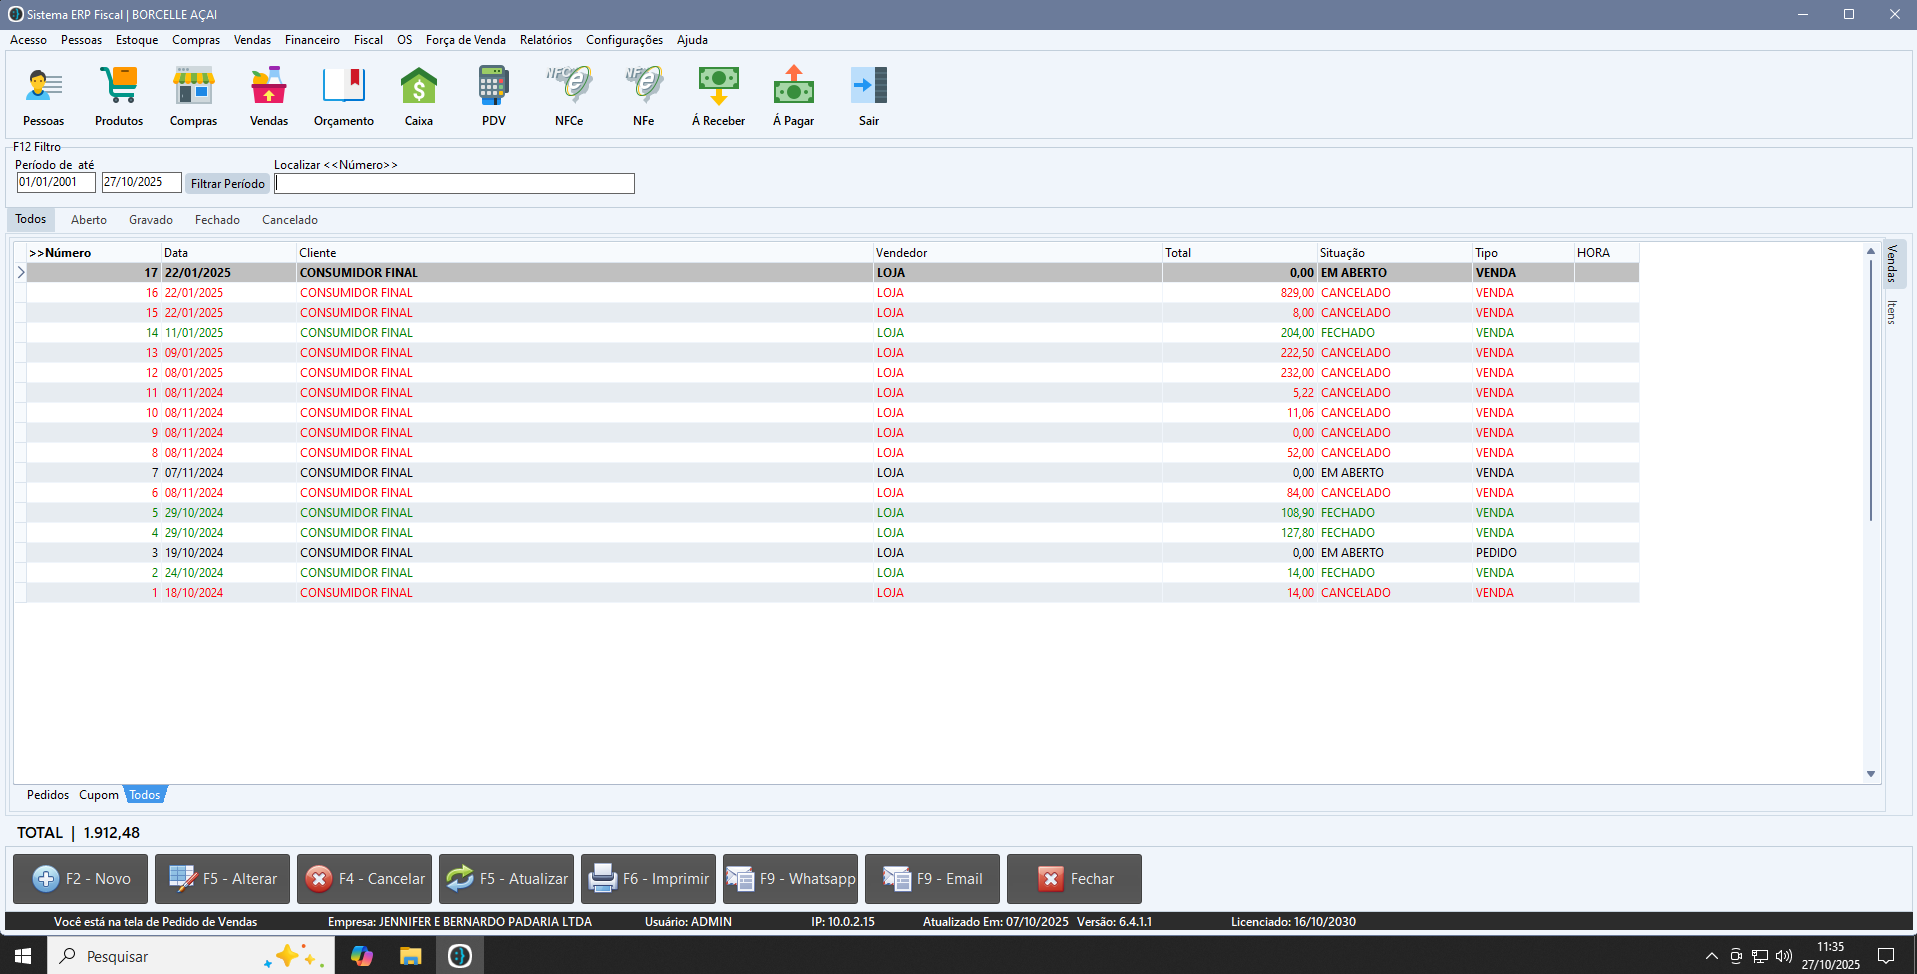
Task: Click the Localizar search input field
Action: (454, 184)
